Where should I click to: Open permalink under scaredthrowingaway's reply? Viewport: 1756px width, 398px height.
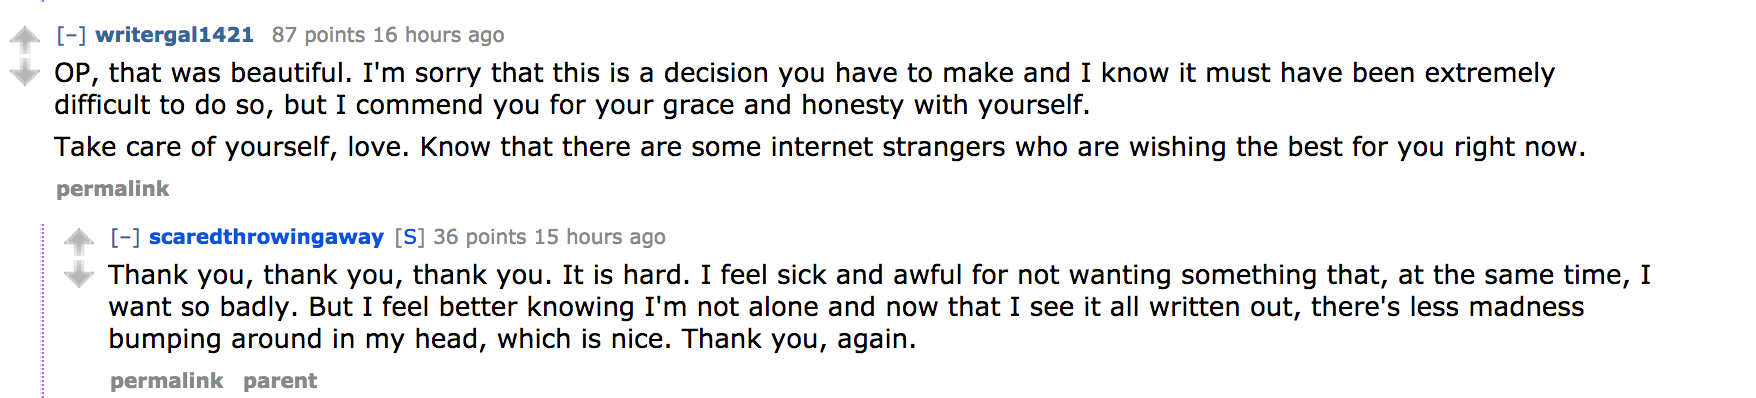[x=167, y=381]
